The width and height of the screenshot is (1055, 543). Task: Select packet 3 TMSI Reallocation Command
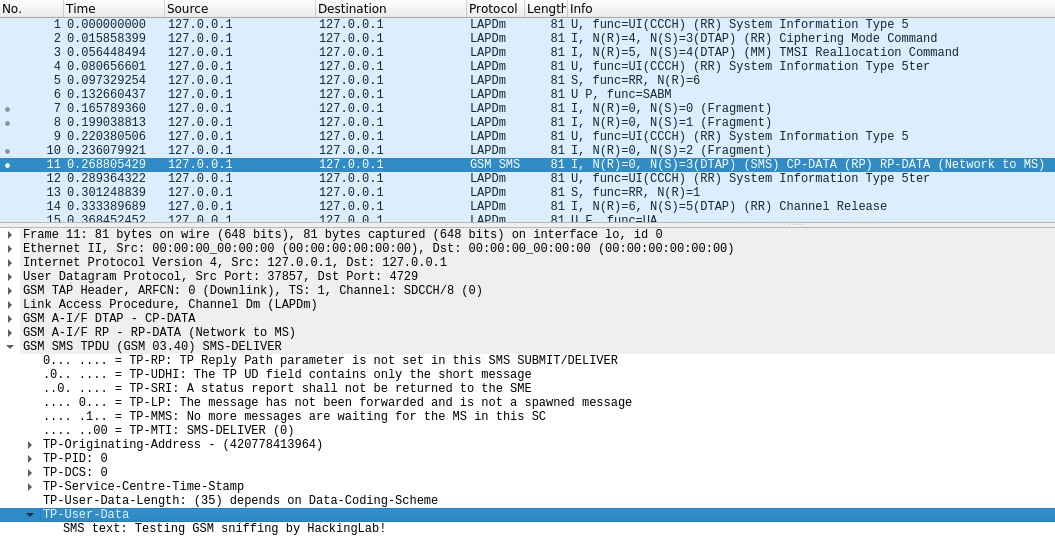528,52
